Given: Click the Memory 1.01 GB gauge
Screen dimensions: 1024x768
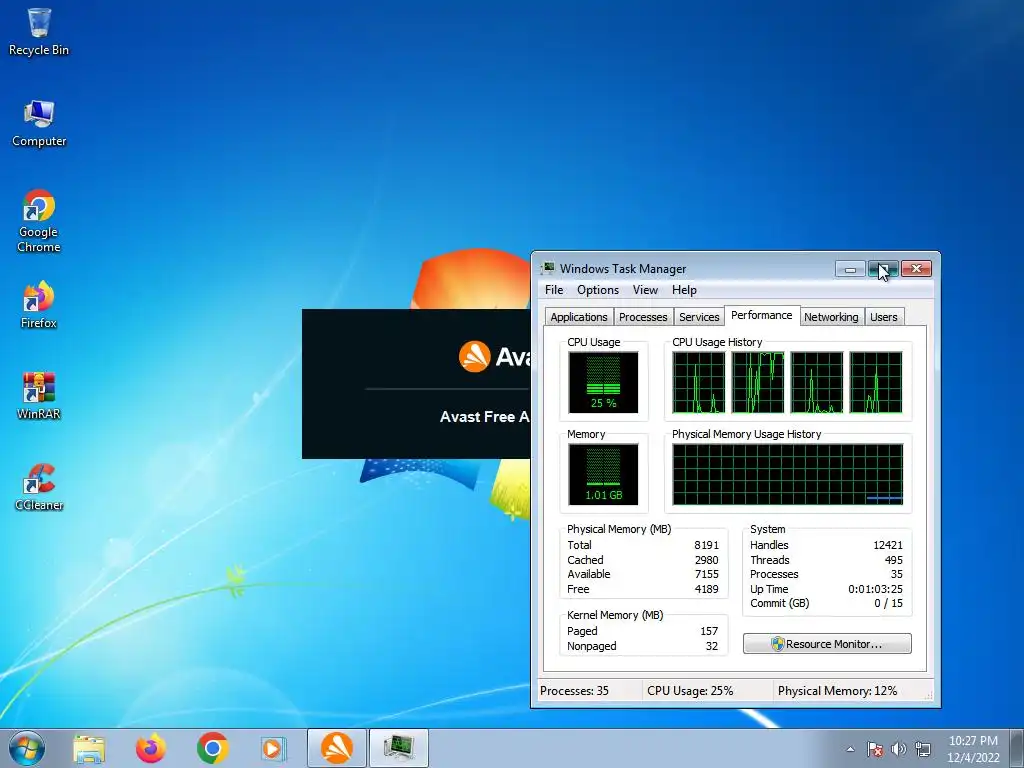Looking at the screenshot, I should pyautogui.click(x=603, y=475).
